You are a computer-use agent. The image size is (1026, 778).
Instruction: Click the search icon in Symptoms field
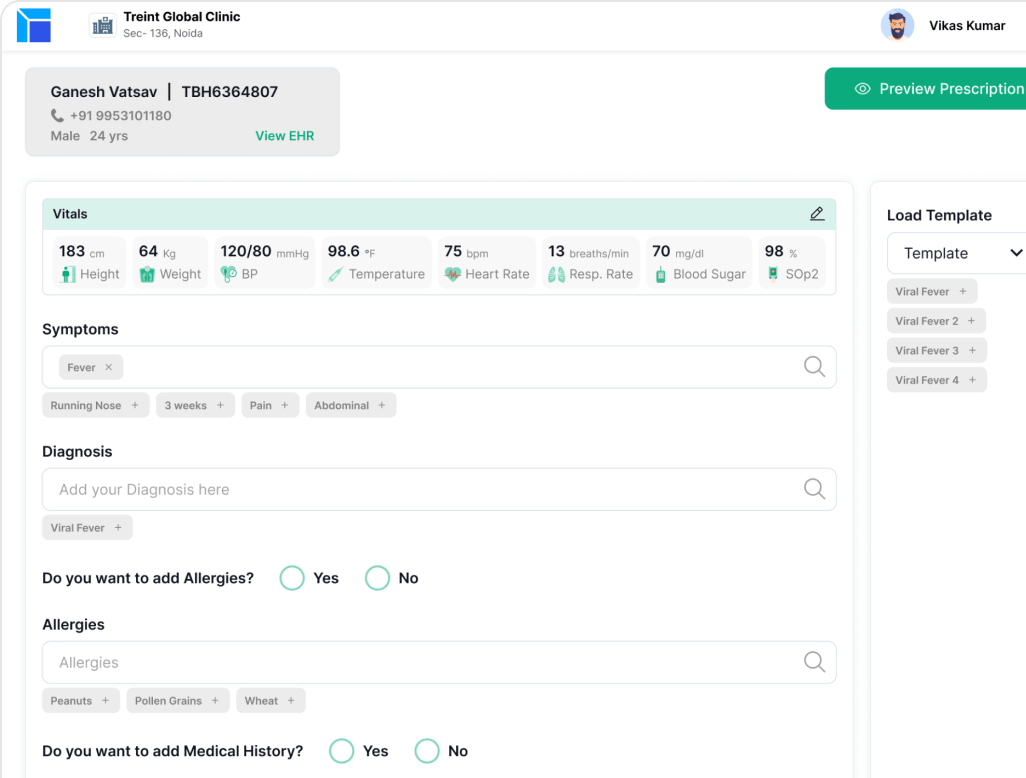click(x=814, y=367)
